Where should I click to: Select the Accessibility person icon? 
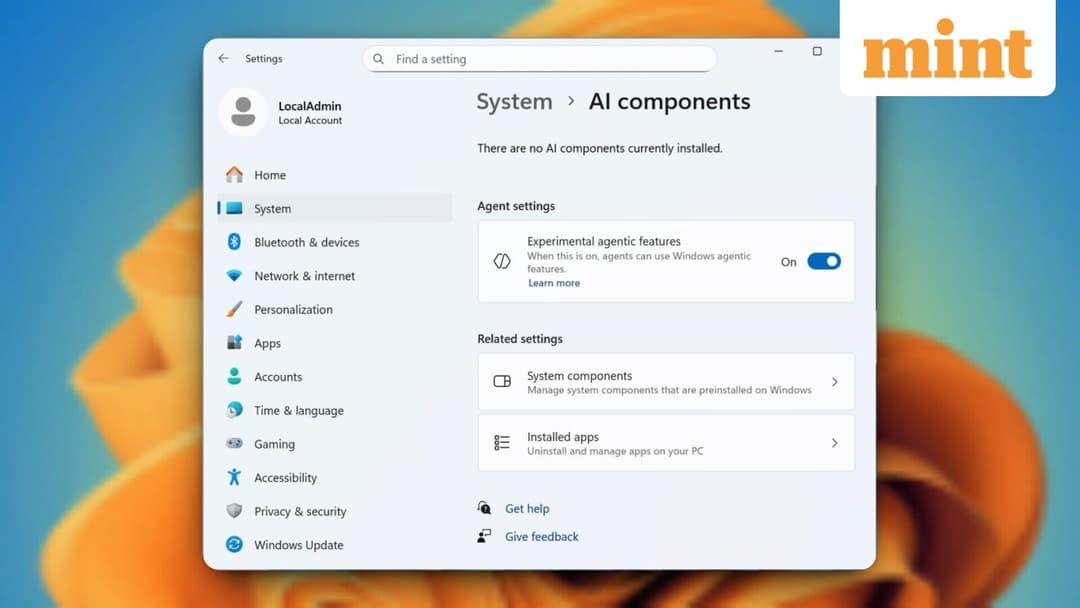pyautogui.click(x=233, y=477)
